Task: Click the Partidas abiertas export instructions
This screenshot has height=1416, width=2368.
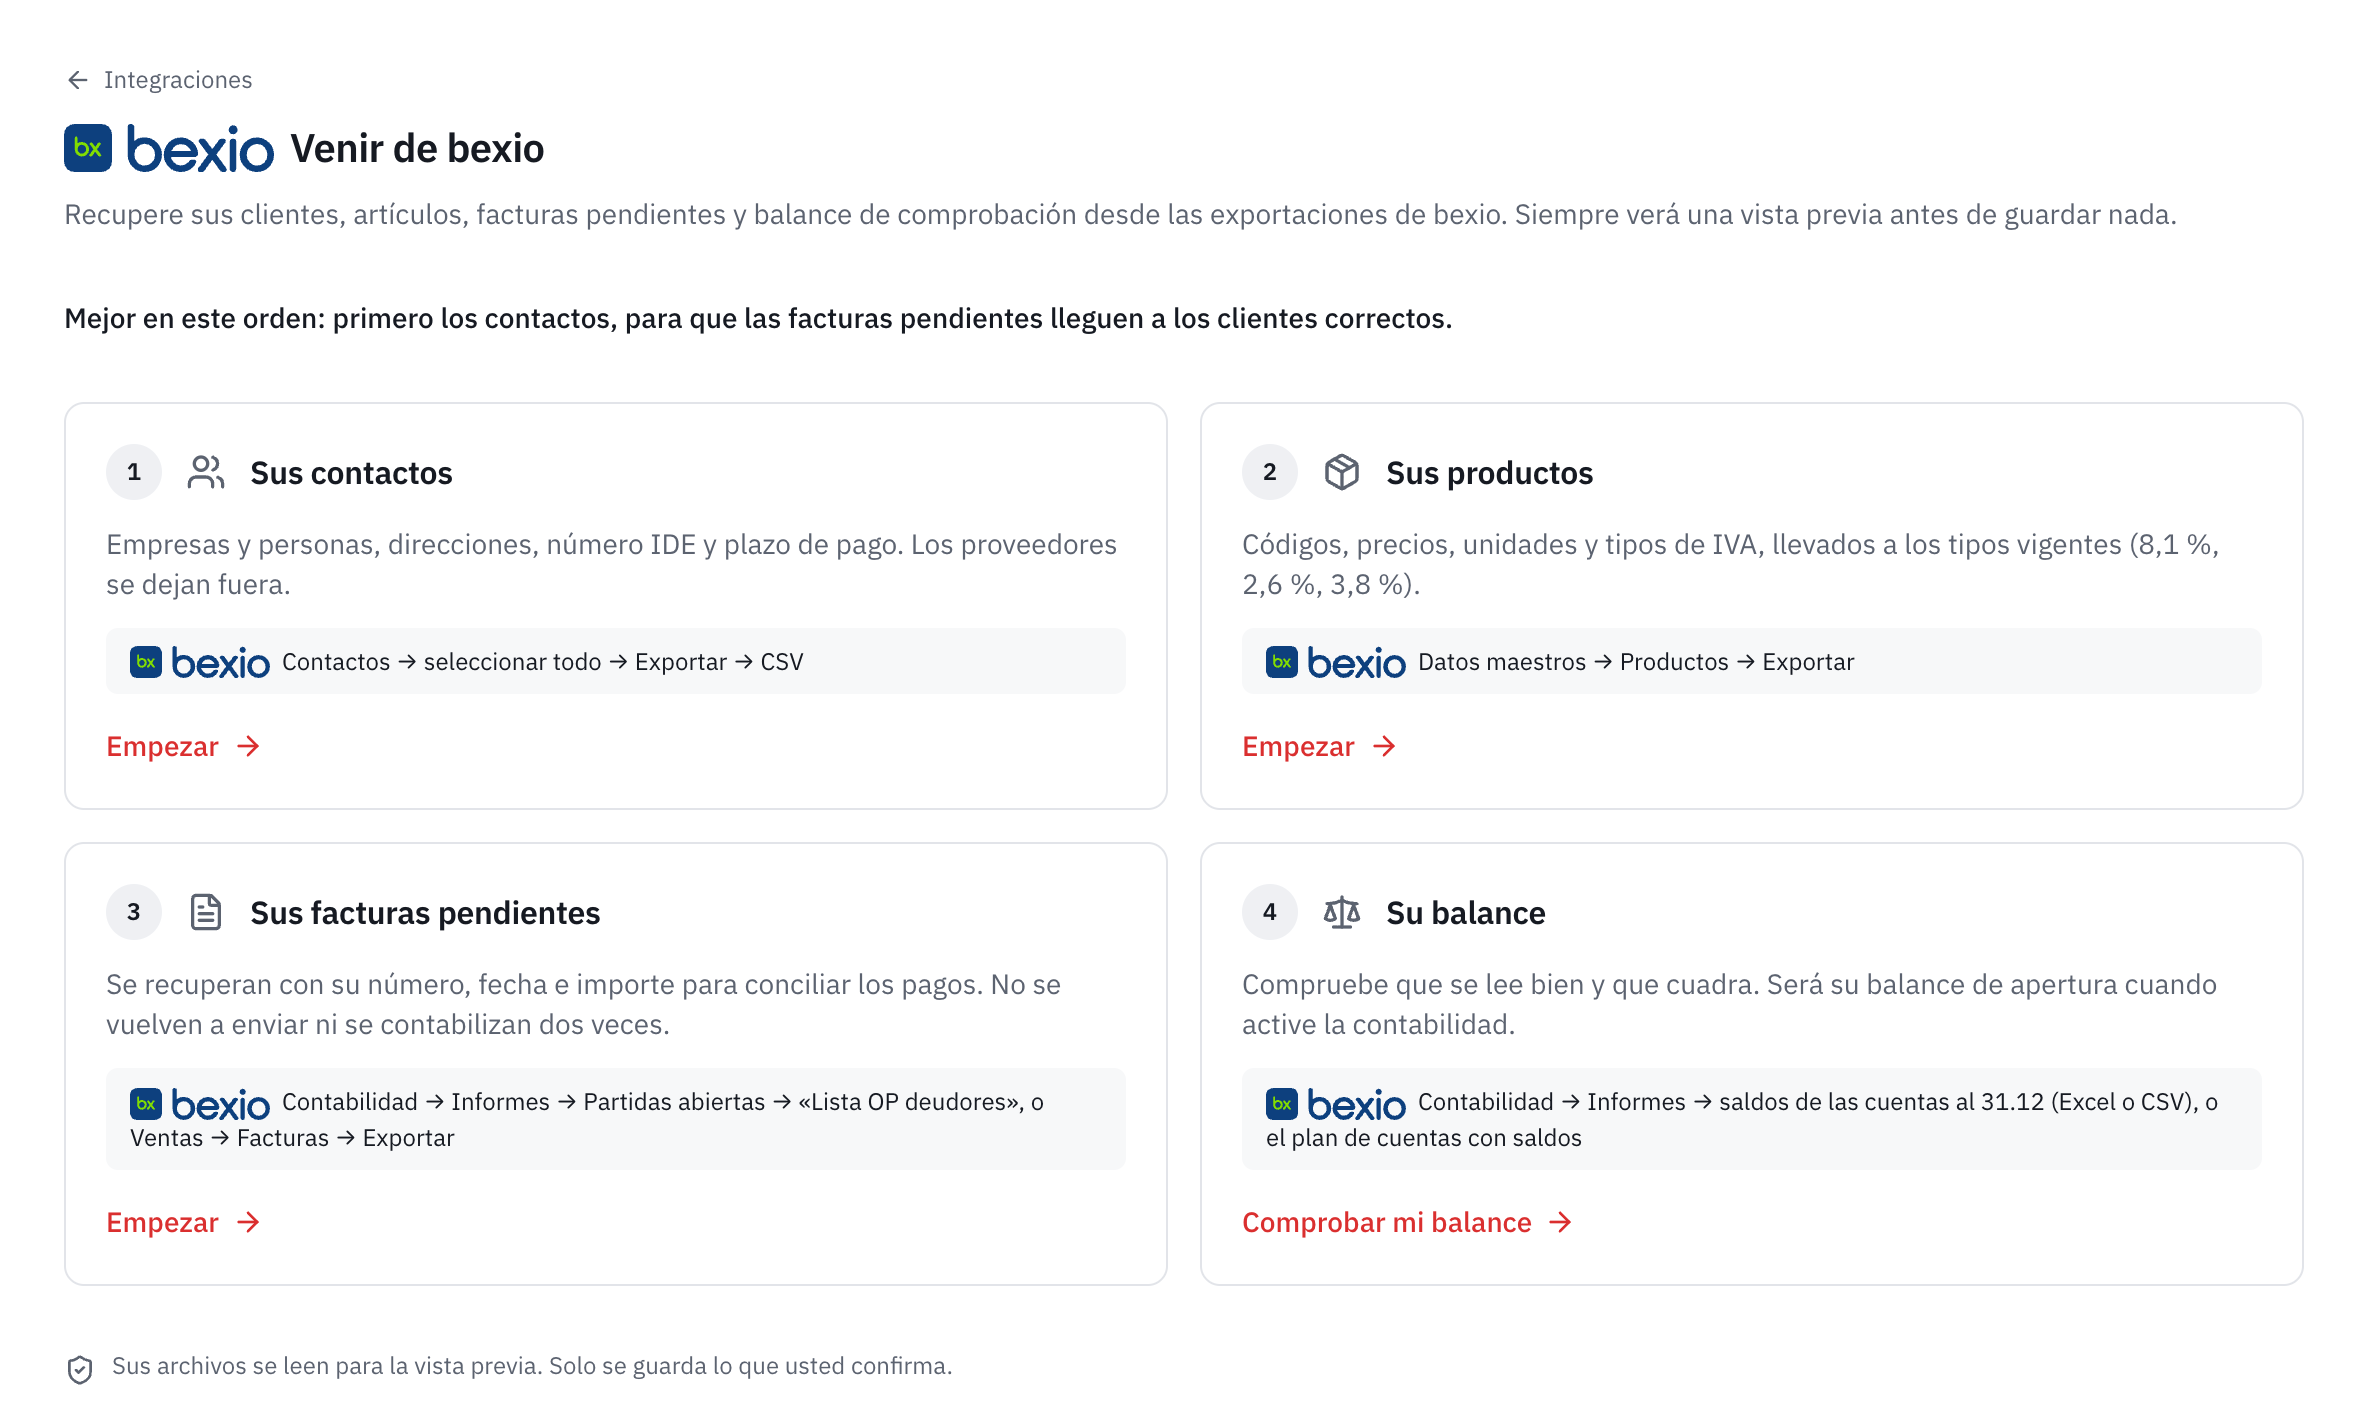Action: [616, 1119]
